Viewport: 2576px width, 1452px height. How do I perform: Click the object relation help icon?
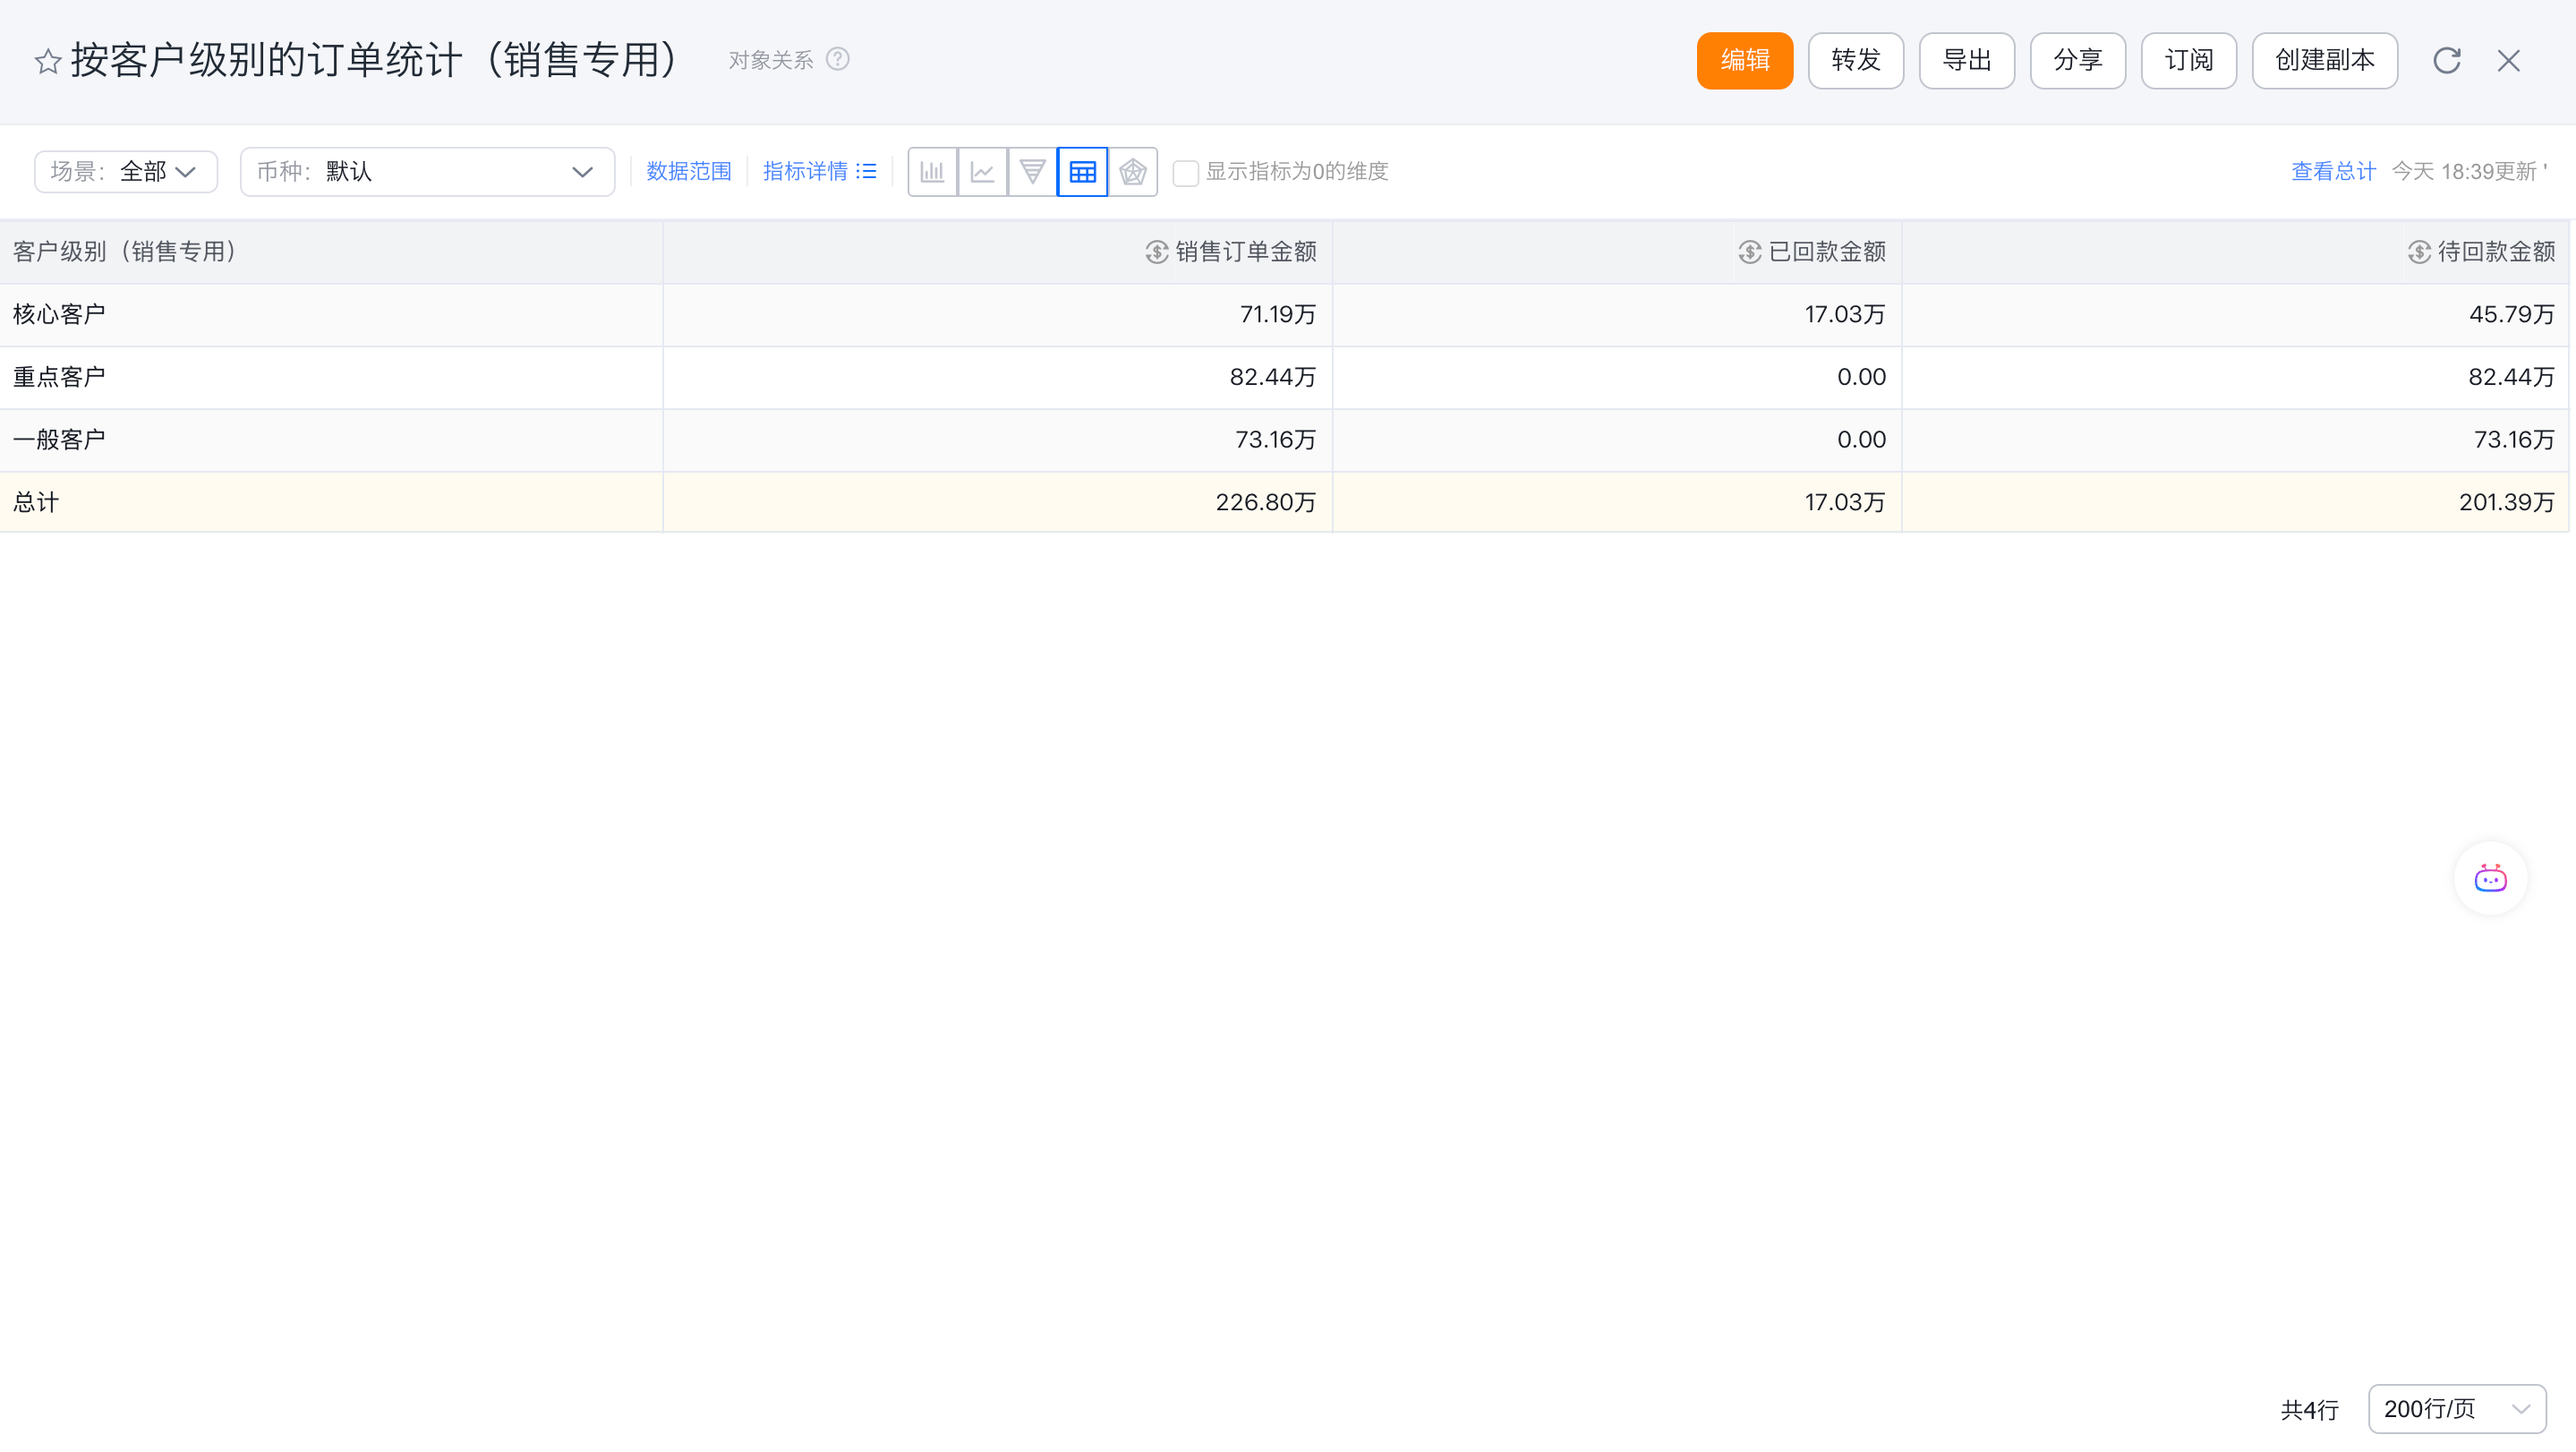tap(838, 60)
